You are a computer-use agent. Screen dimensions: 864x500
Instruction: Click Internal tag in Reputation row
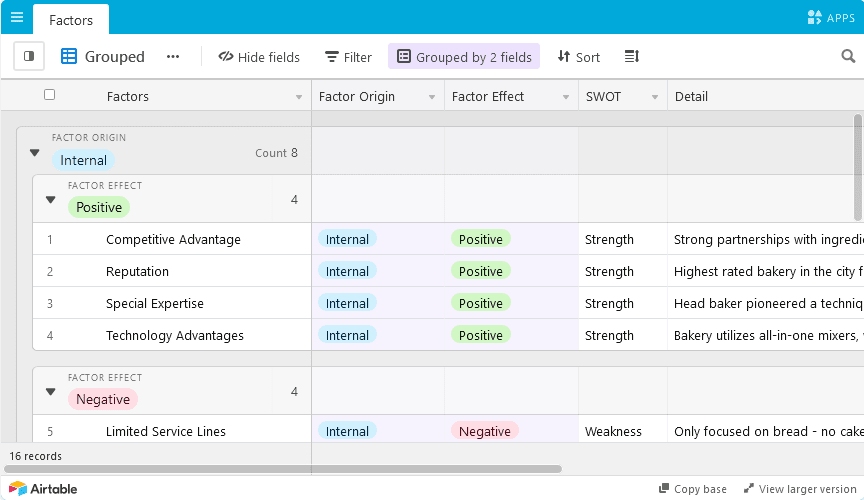[347, 271]
